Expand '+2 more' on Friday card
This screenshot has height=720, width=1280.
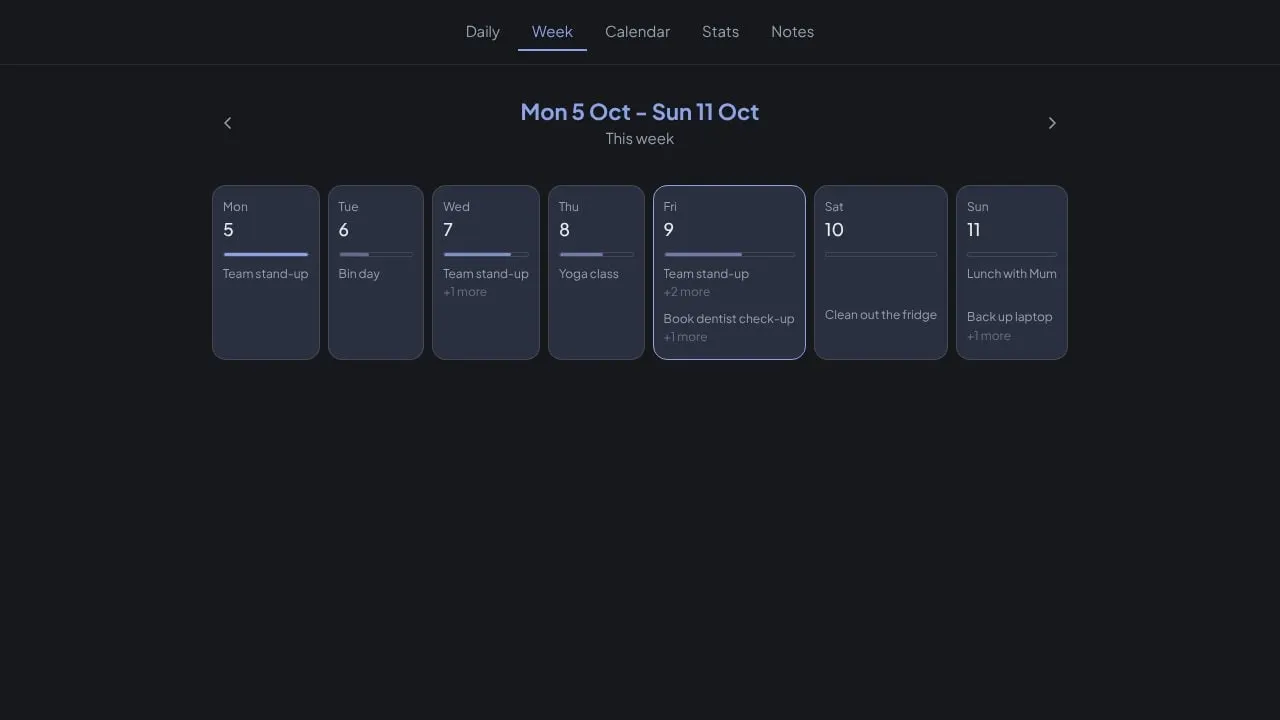point(687,292)
